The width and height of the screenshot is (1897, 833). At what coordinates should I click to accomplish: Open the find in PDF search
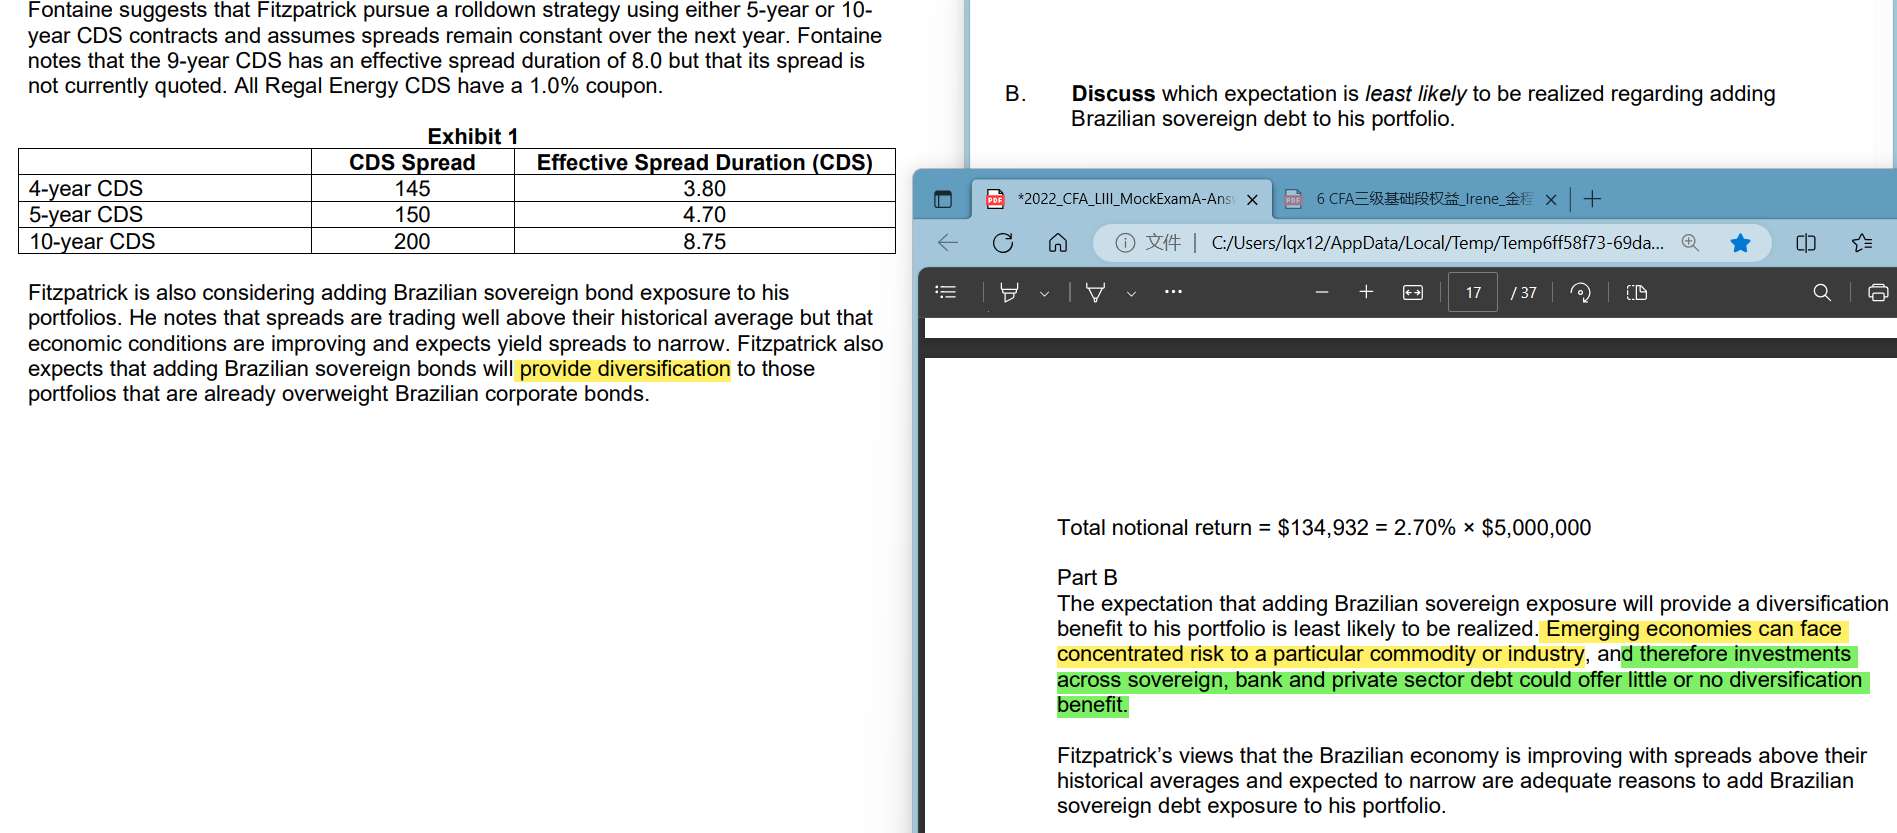pos(1822,292)
